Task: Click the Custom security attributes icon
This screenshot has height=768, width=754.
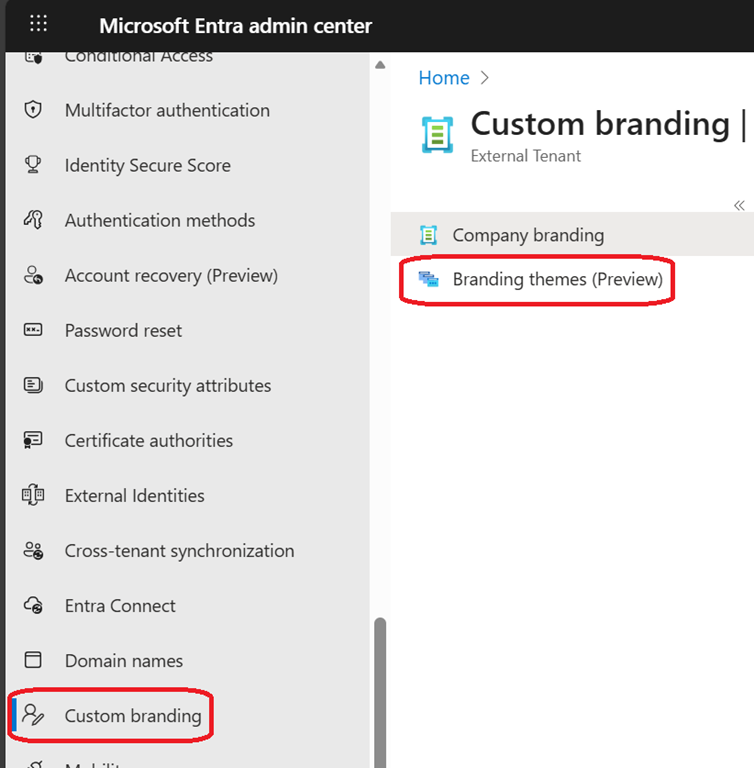Action: click(x=33, y=385)
